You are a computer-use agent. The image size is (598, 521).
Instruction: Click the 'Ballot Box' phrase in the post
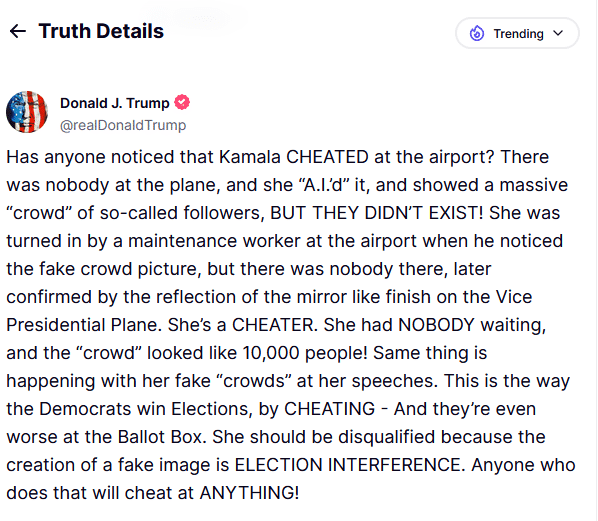pyautogui.click(x=162, y=437)
